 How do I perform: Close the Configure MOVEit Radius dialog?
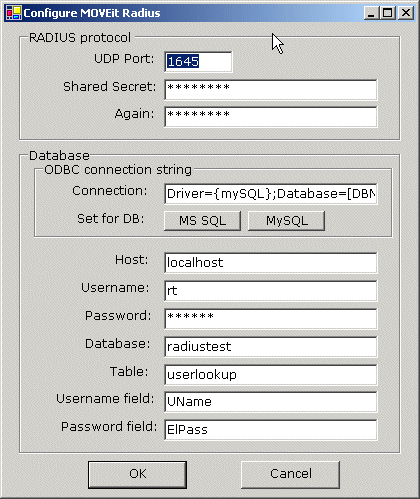coord(406,13)
